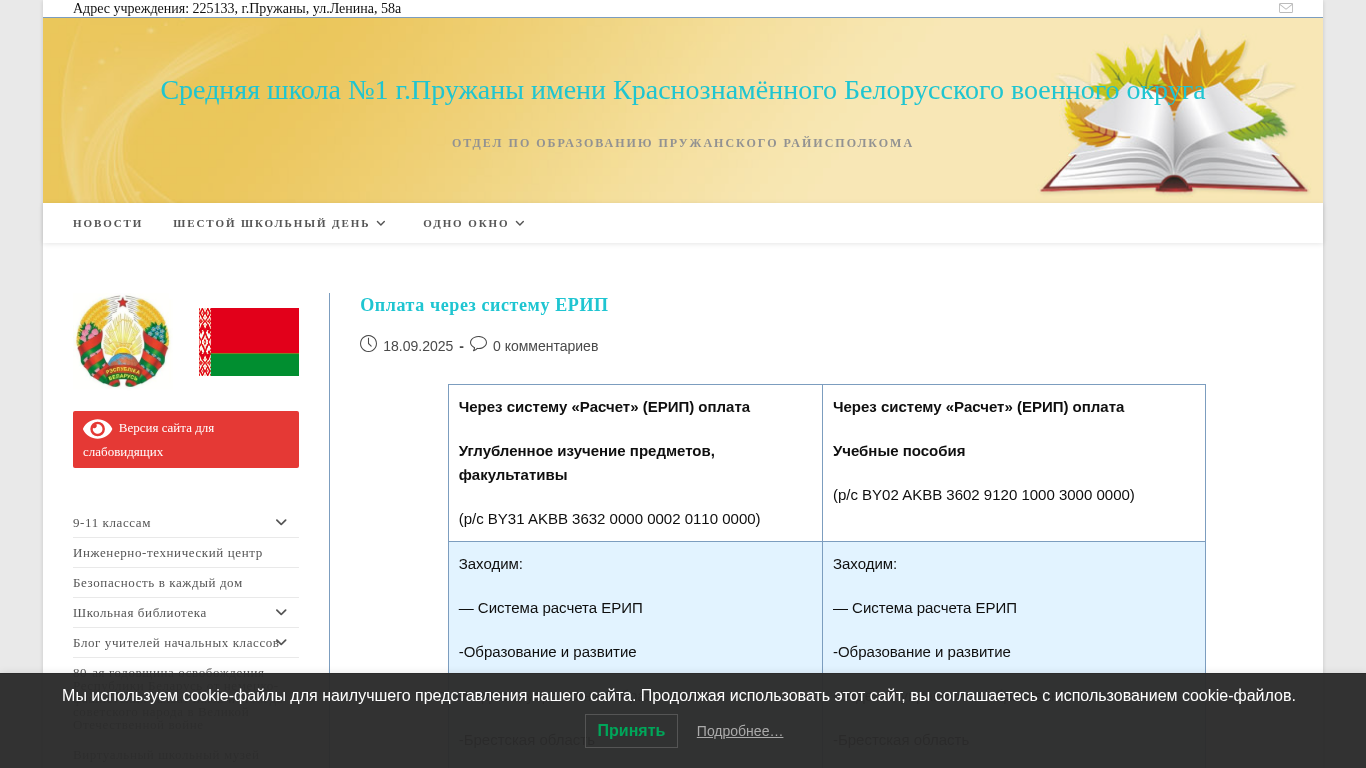1366x768 pixels.
Task: Expand the '9-11 классам' submenu chevron
Action: pos(281,522)
